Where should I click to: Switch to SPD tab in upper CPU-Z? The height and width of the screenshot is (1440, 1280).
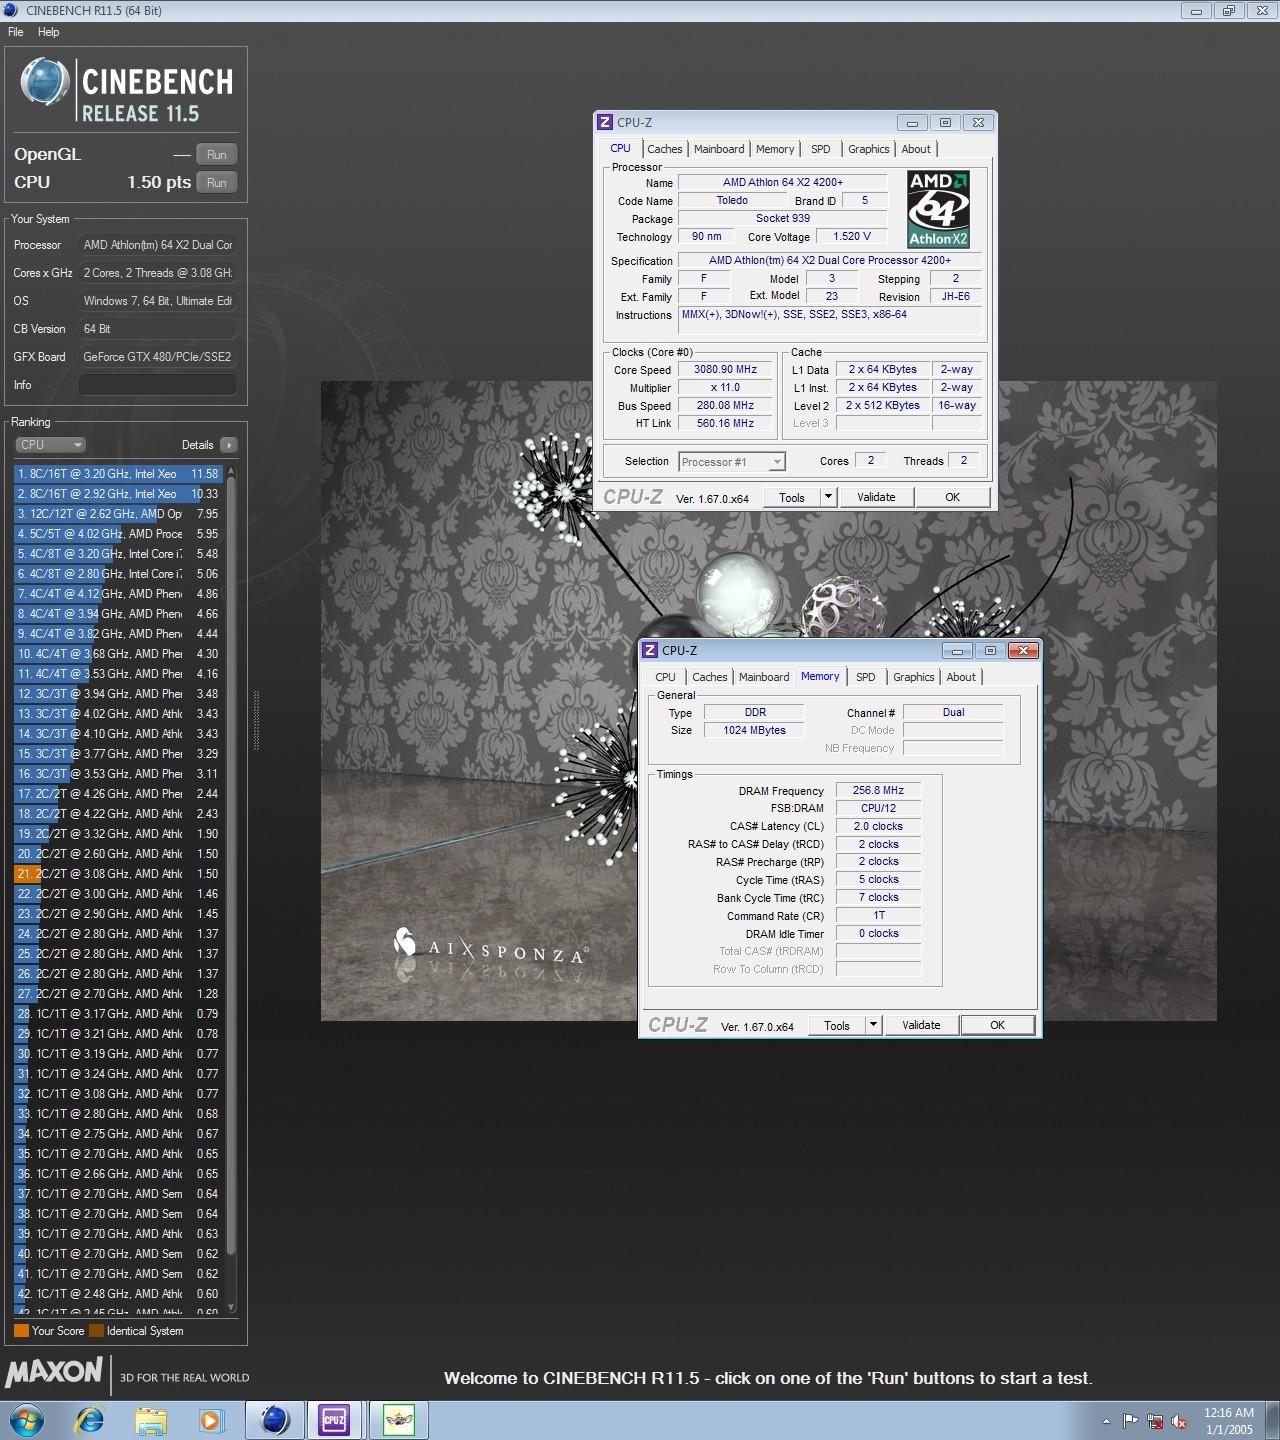821,149
